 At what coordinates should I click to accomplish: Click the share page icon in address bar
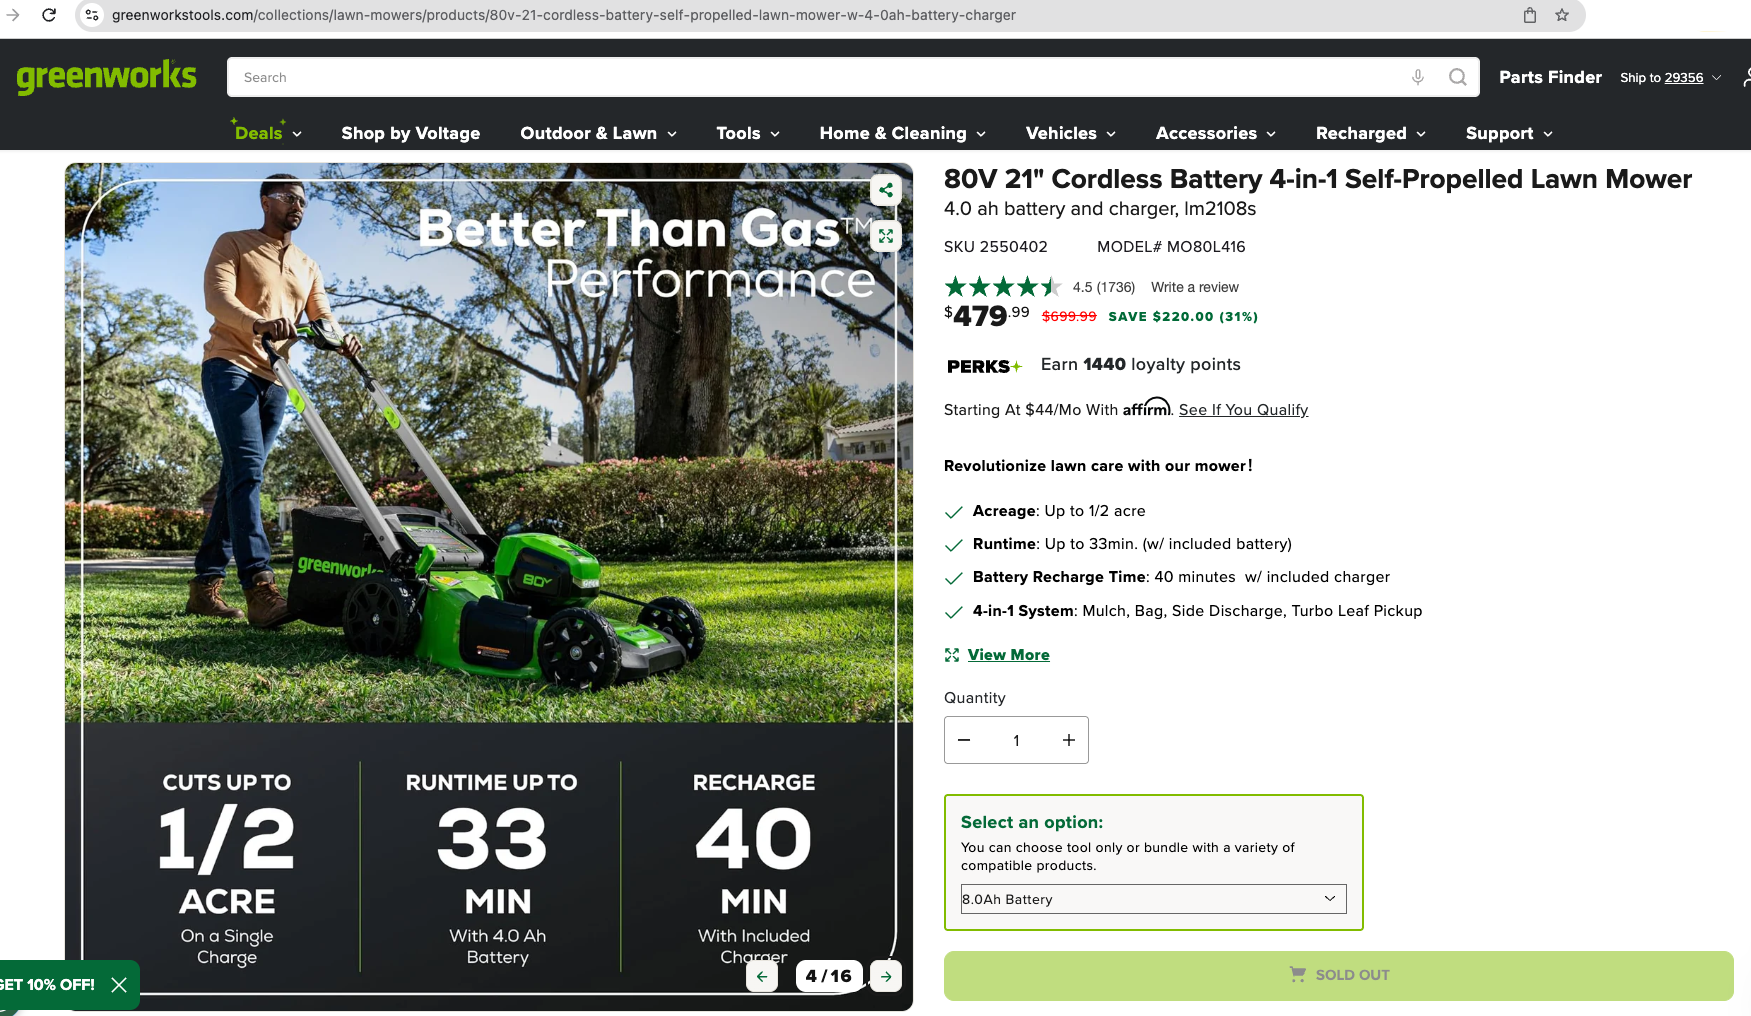click(1530, 15)
